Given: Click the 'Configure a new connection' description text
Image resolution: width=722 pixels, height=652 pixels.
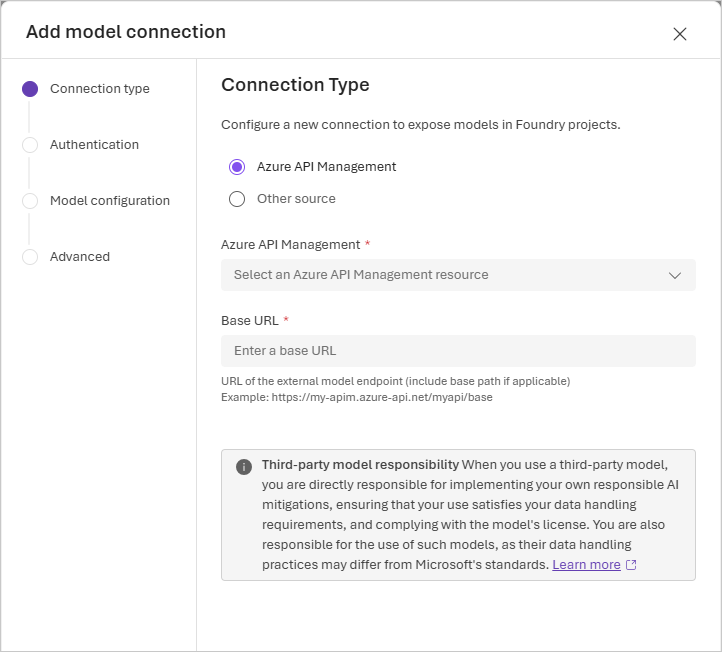Looking at the screenshot, I should 420,125.
